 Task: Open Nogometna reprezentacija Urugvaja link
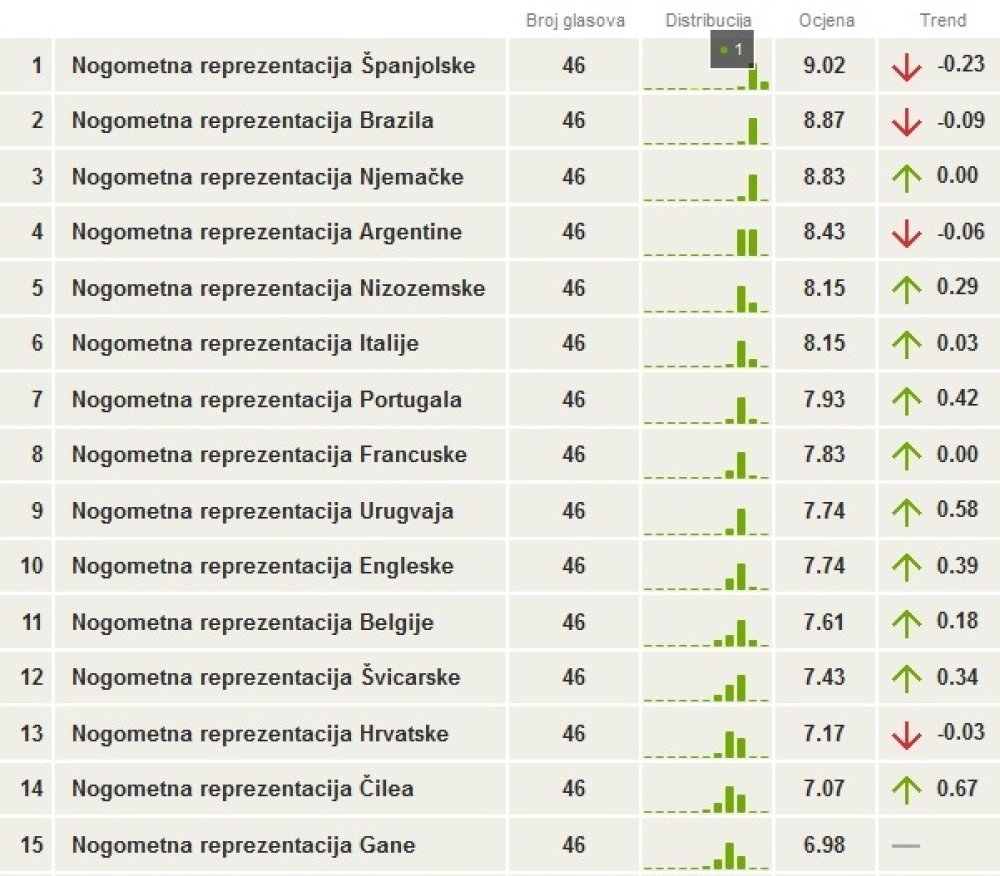263,511
